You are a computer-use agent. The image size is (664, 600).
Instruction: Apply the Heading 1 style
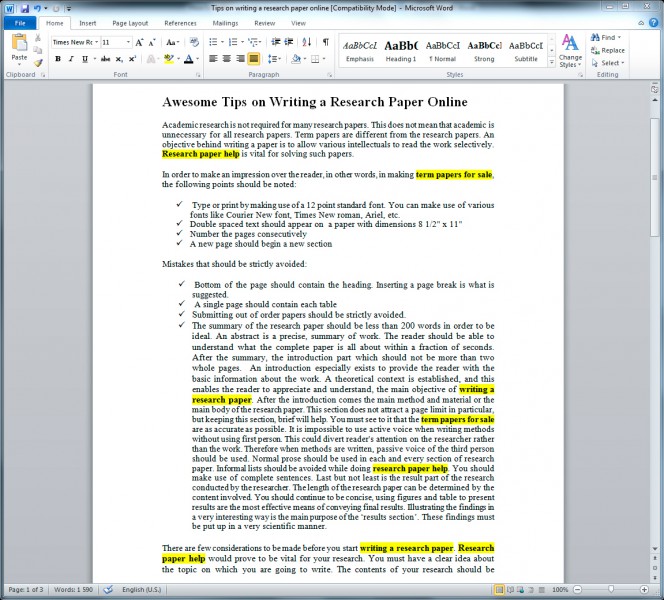point(401,51)
